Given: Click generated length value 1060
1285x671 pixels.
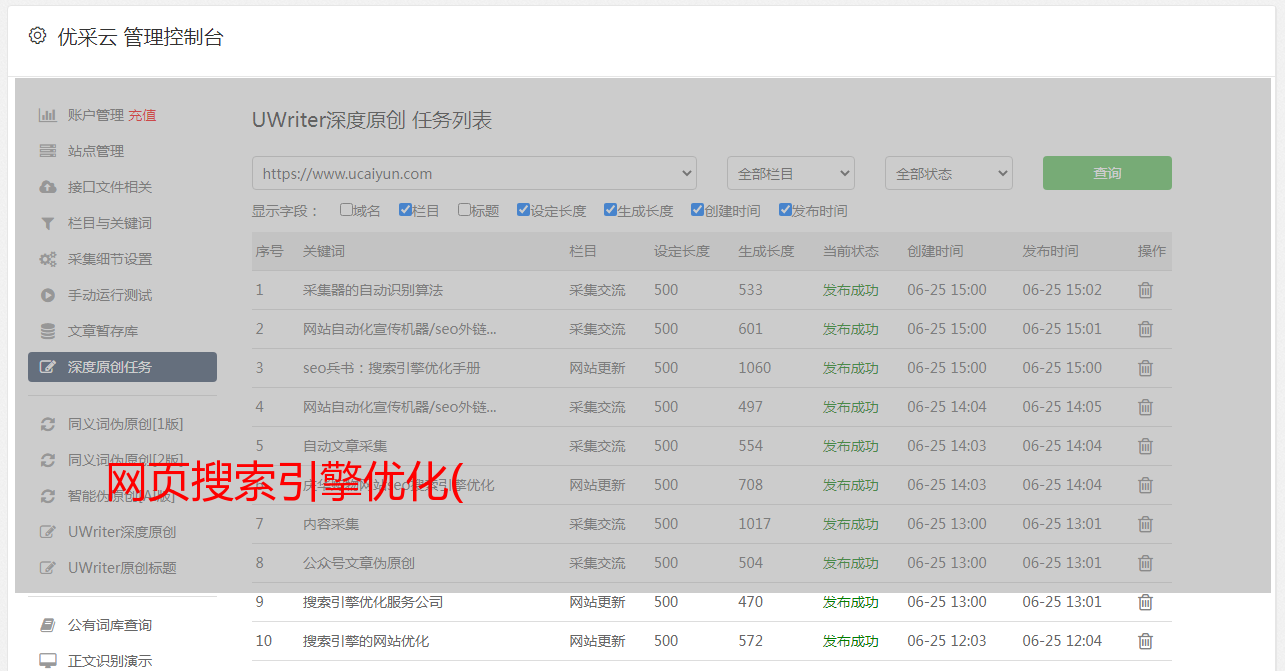Looking at the screenshot, I should pos(755,368).
